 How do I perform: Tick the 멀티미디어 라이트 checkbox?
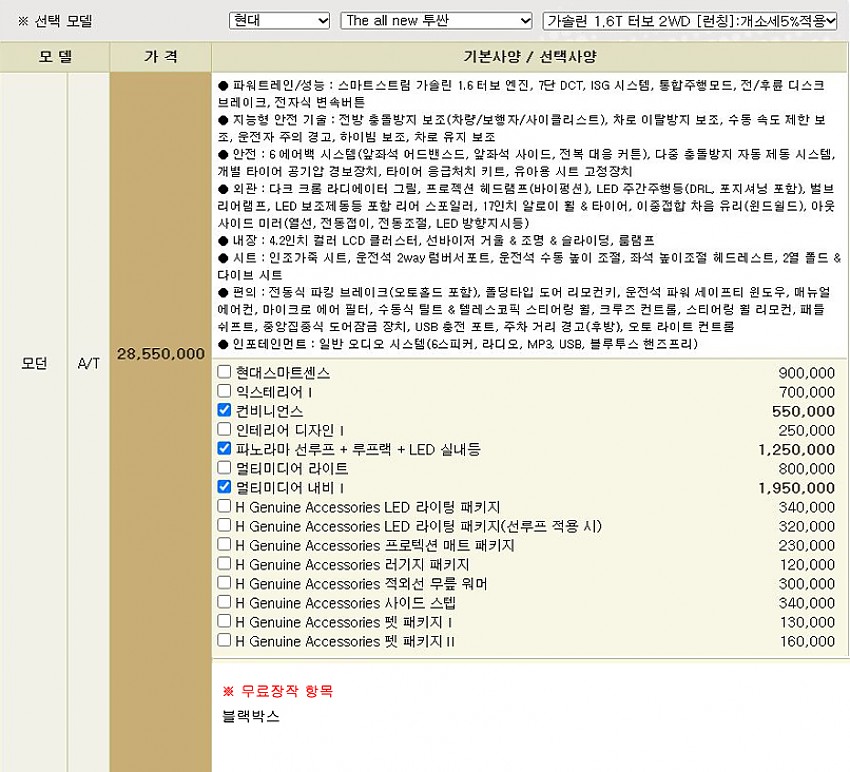224,468
